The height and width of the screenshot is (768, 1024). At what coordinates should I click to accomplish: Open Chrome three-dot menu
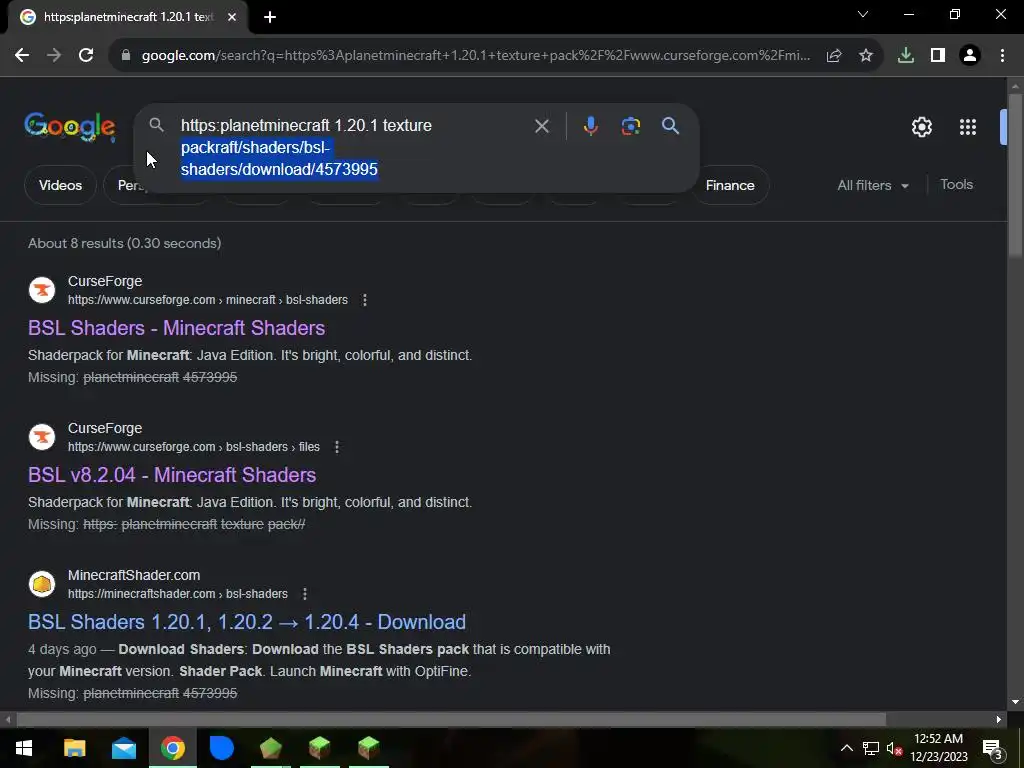coord(1002,56)
